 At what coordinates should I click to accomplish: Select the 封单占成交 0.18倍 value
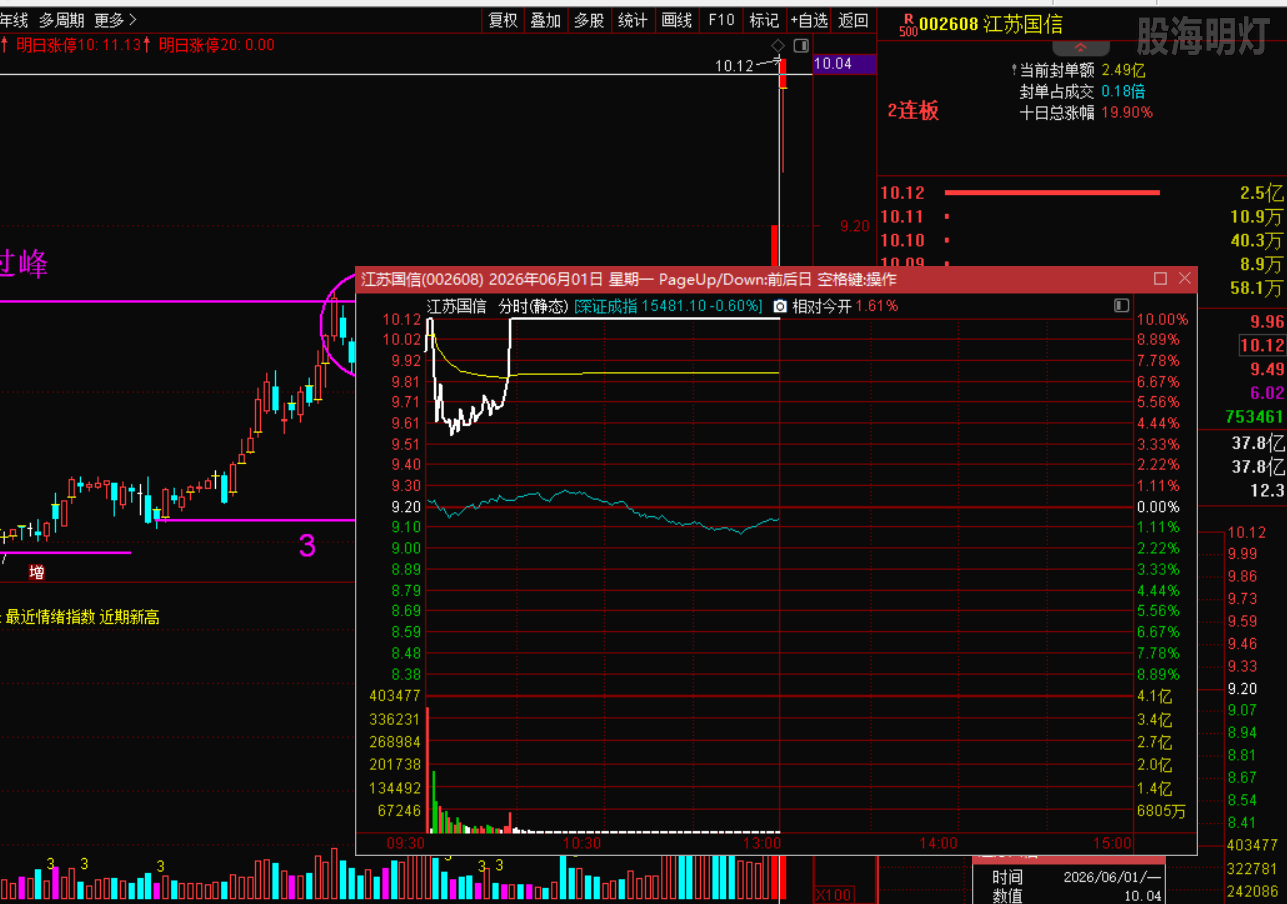pyautogui.click(x=1123, y=91)
